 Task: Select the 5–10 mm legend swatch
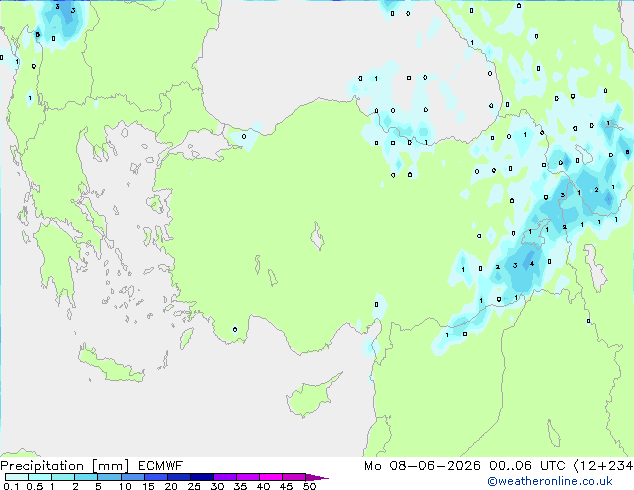tap(109, 477)
